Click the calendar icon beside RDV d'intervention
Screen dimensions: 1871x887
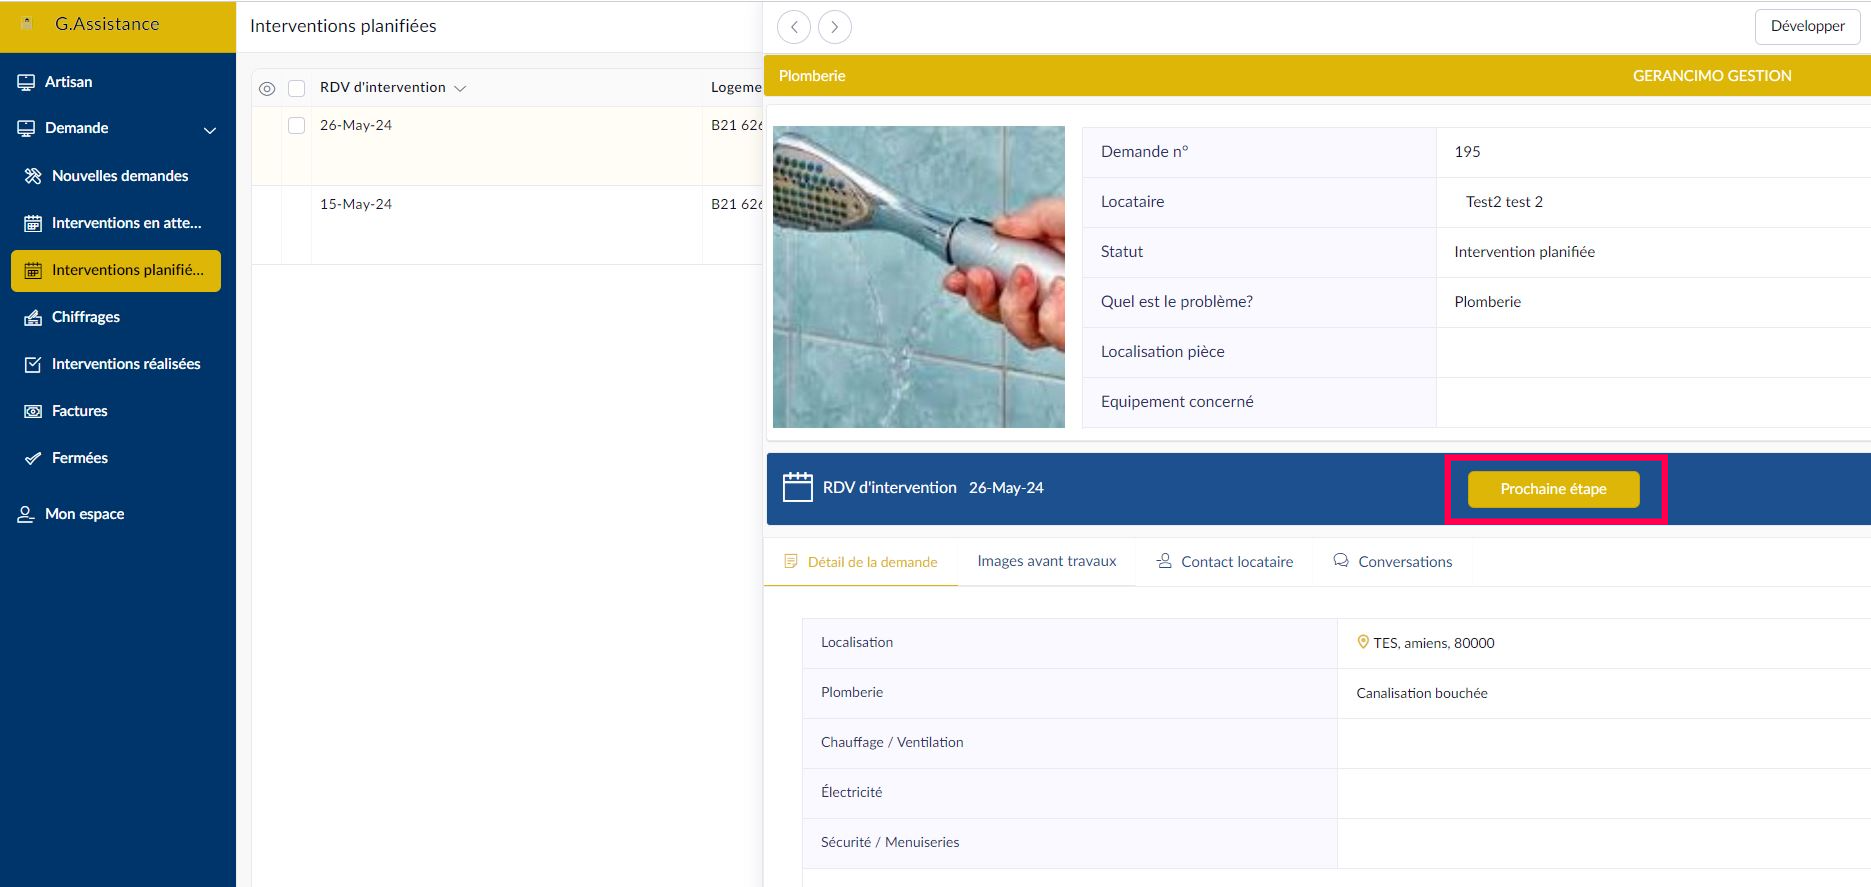[797, 487]
